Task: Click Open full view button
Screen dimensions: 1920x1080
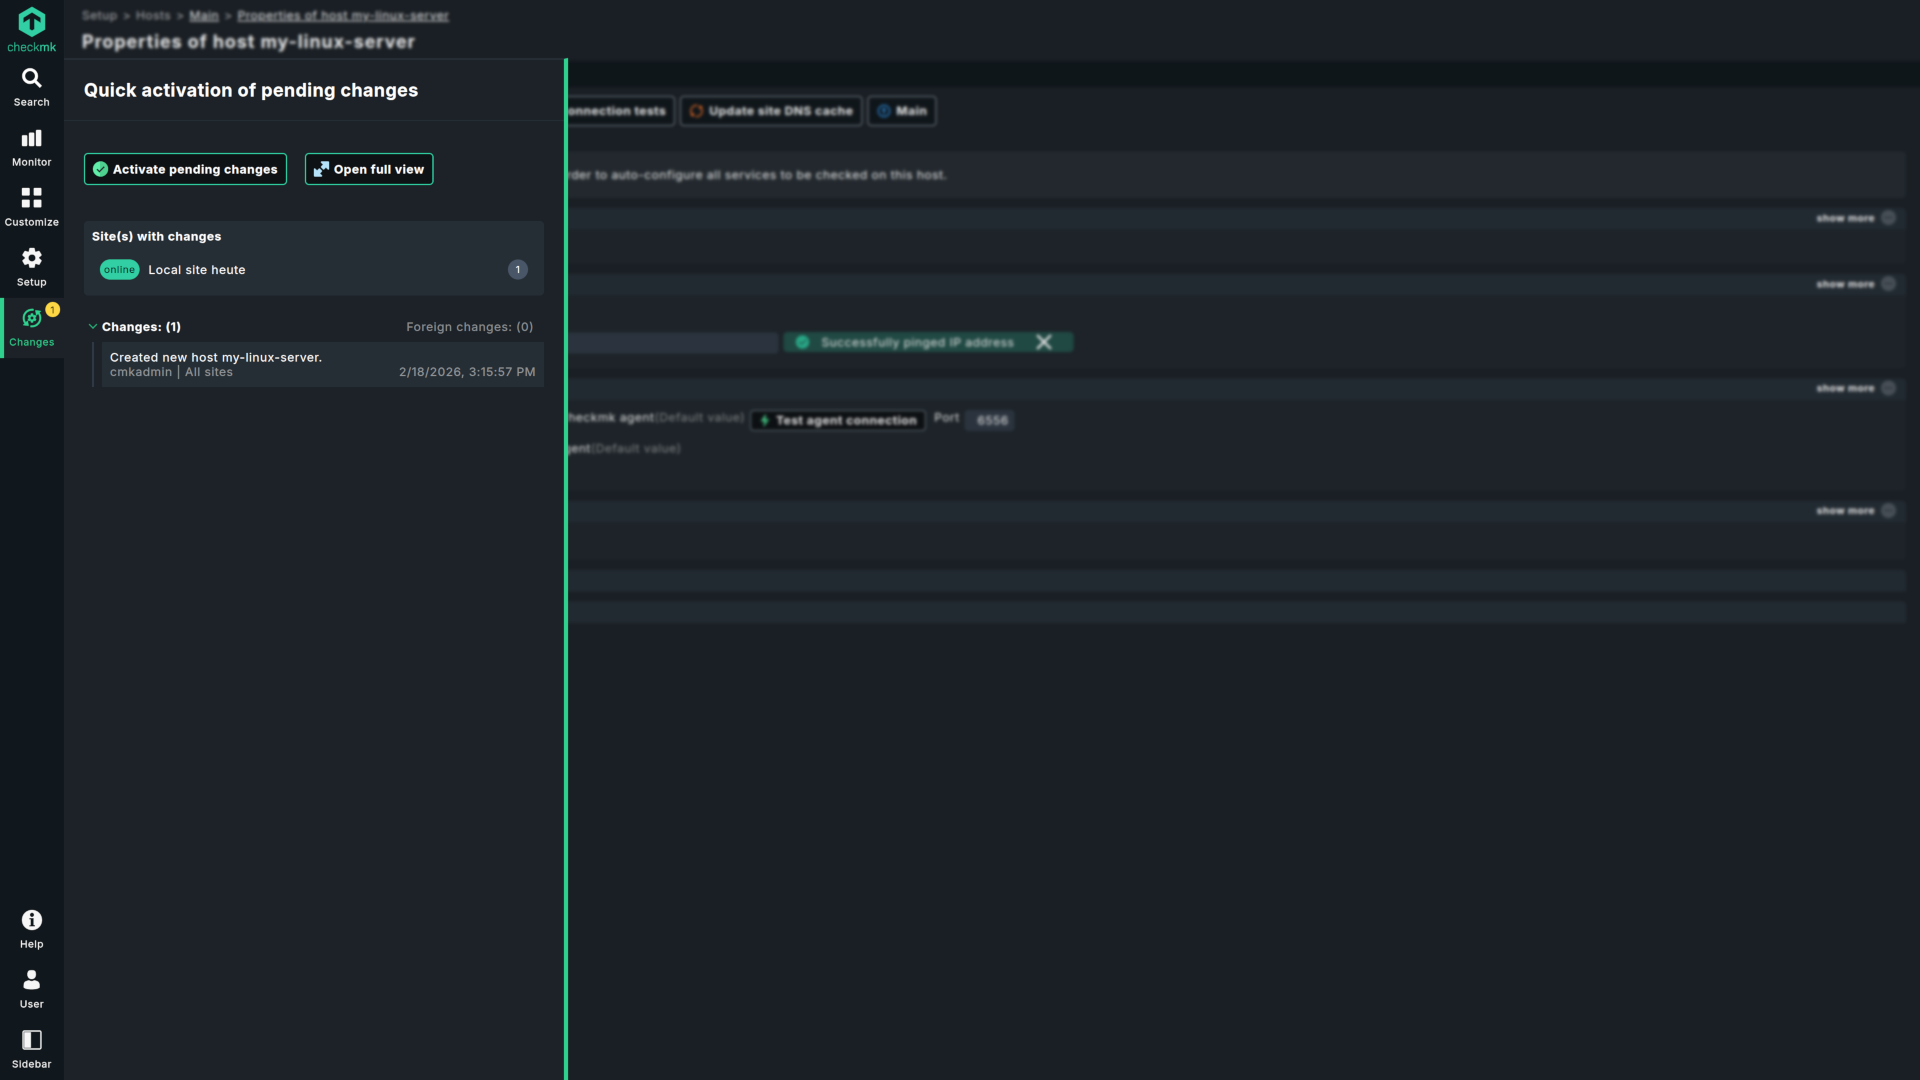Action: 369,169
